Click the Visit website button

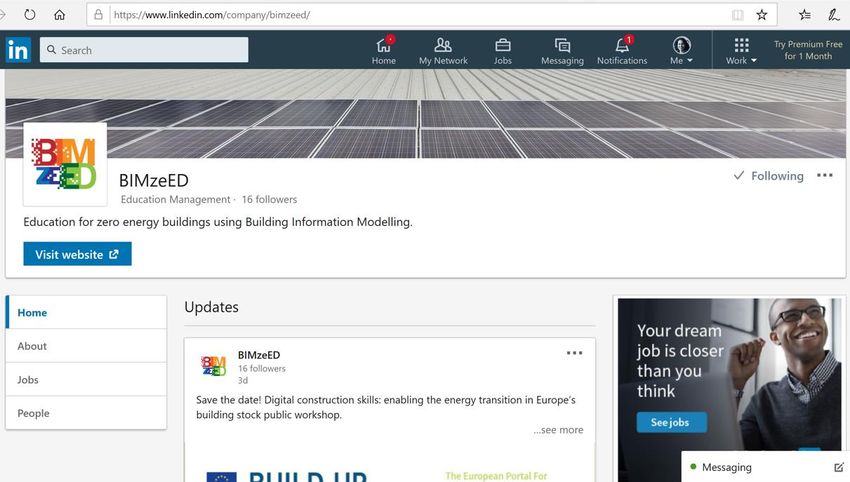(78, 254)
